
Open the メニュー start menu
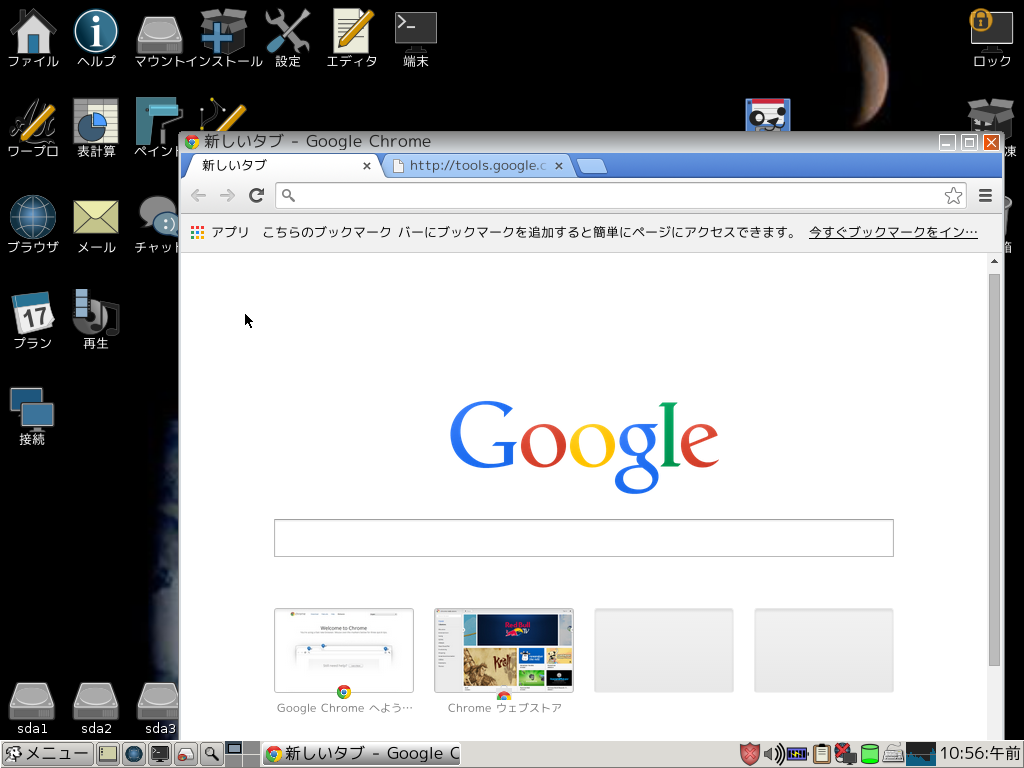pos(46,754)
